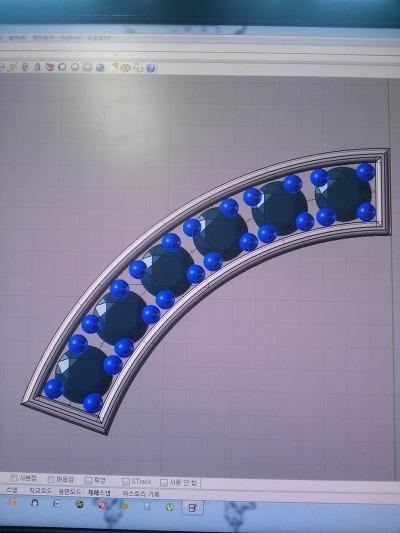Open the 분석(A) analyze menu
This screenshot has width=400, height=533.
click(x=17, y=37)
